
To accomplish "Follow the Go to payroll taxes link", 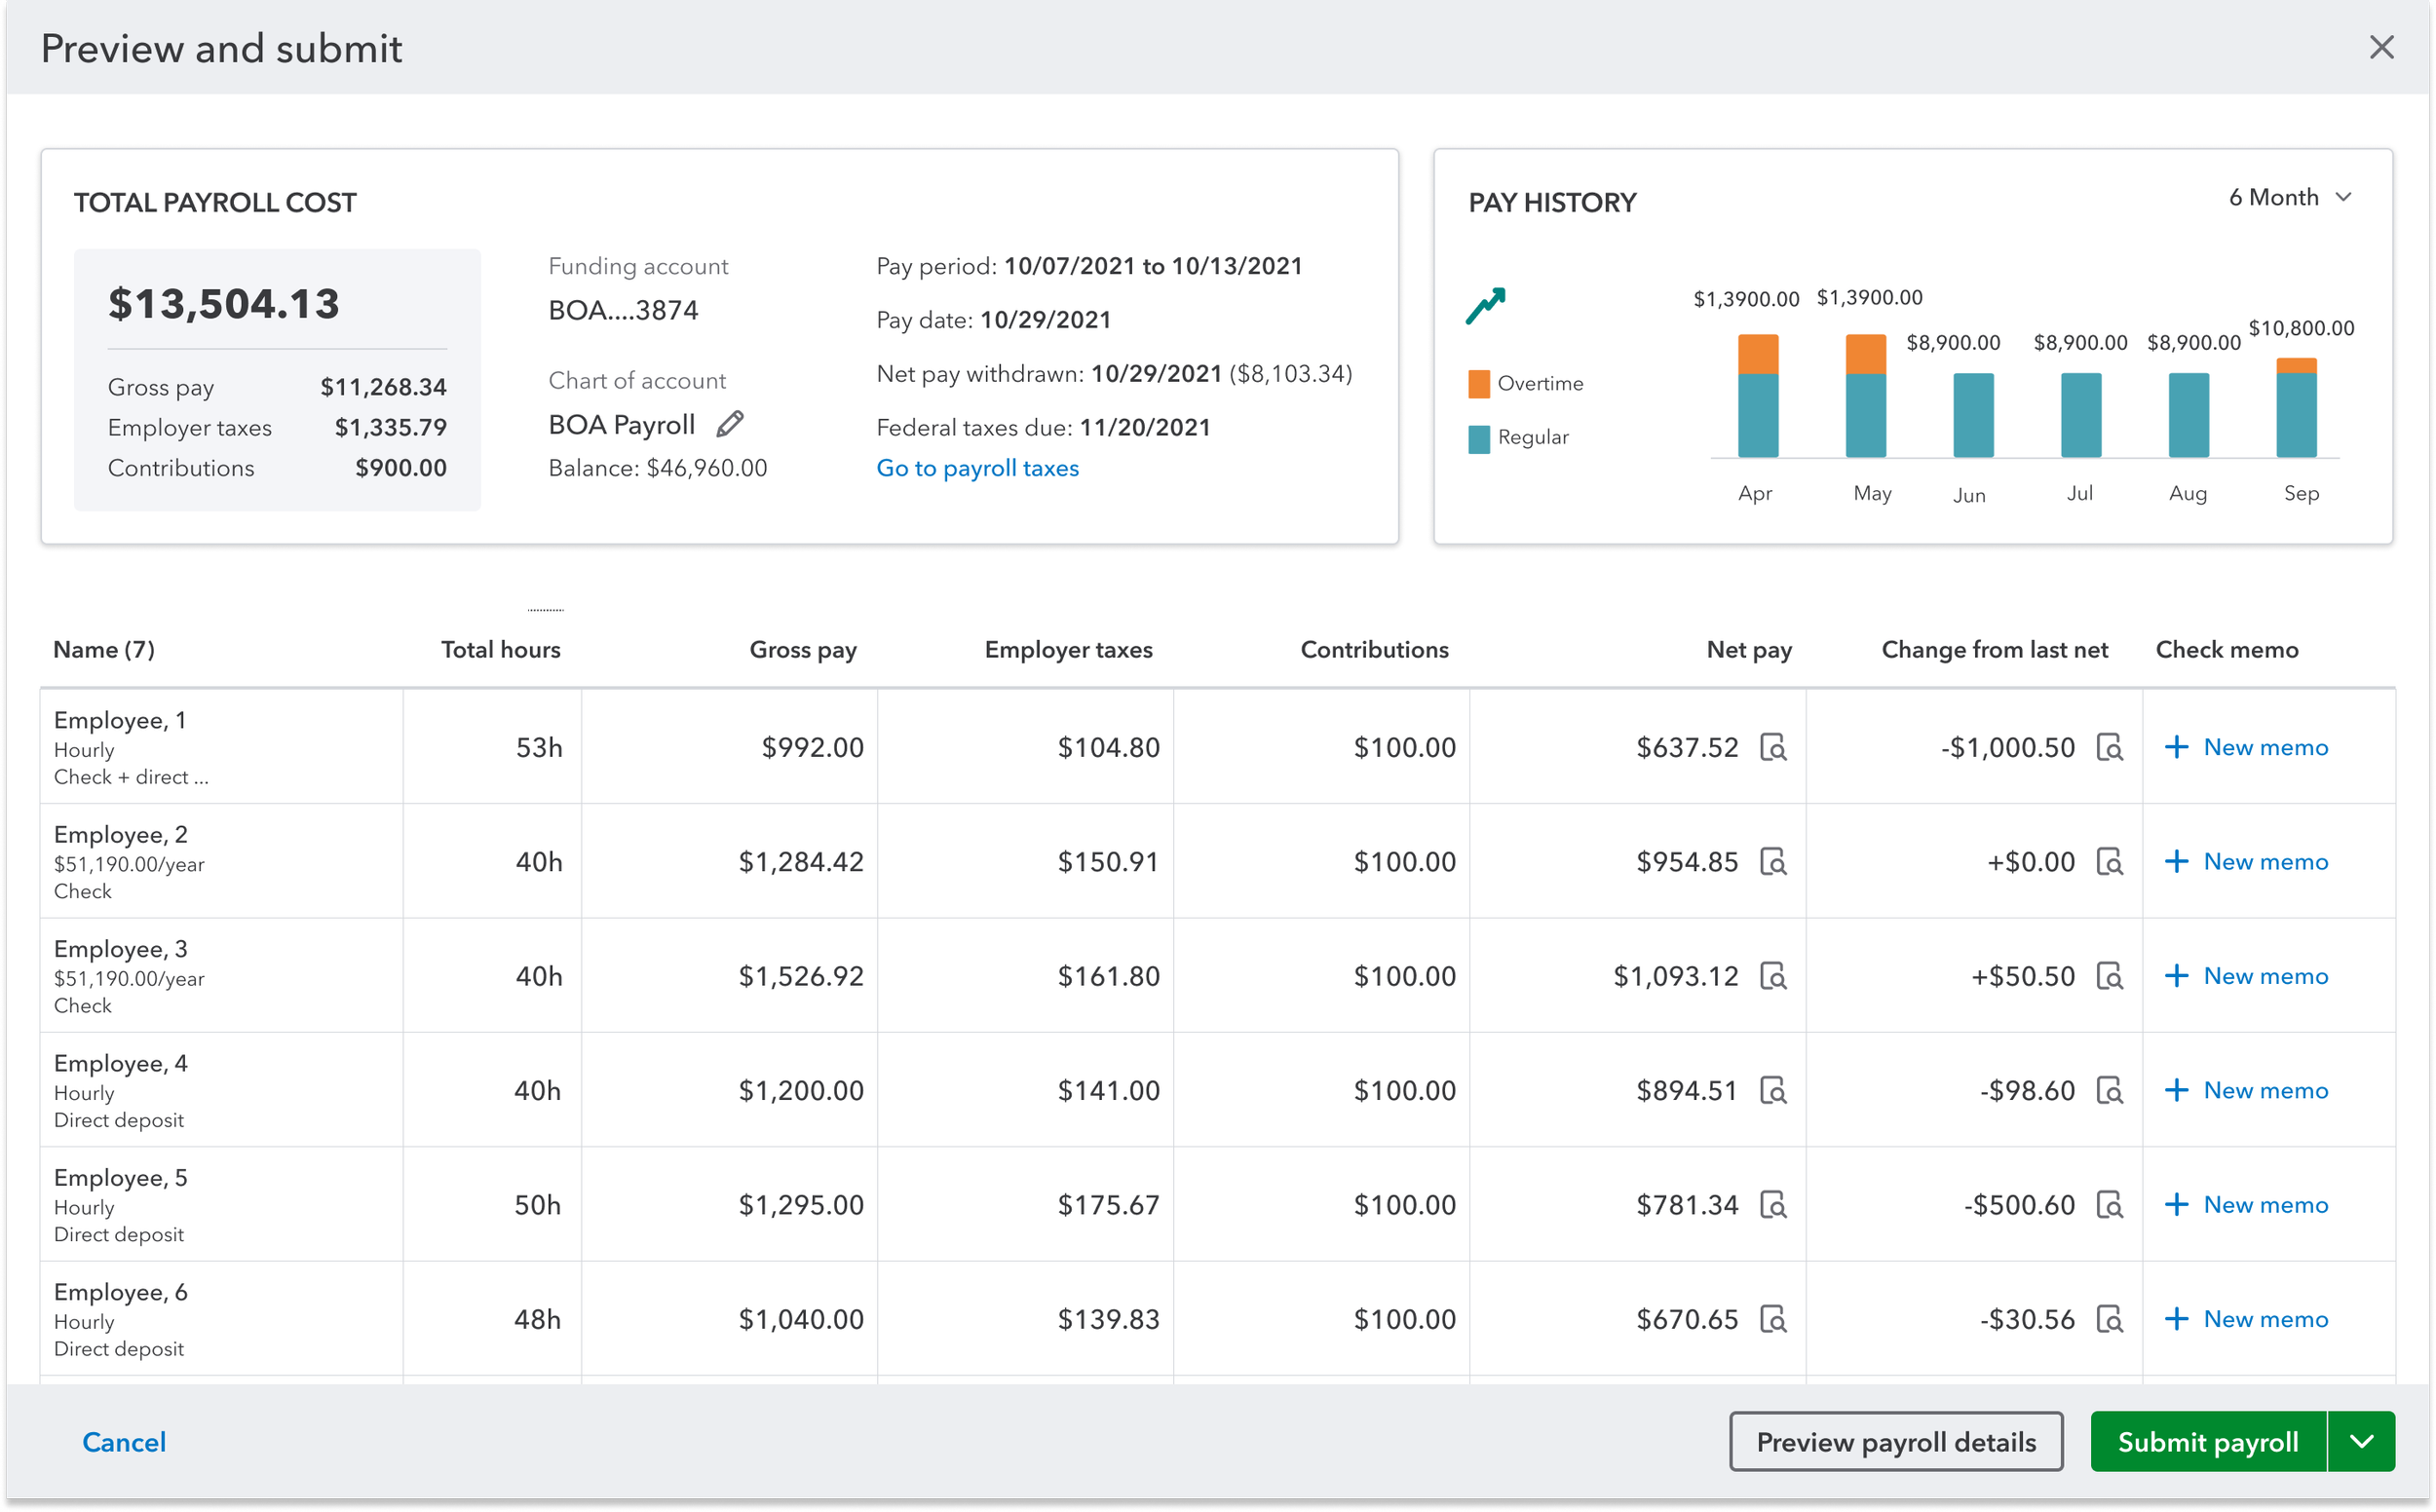I will click(x=977, y=468).
